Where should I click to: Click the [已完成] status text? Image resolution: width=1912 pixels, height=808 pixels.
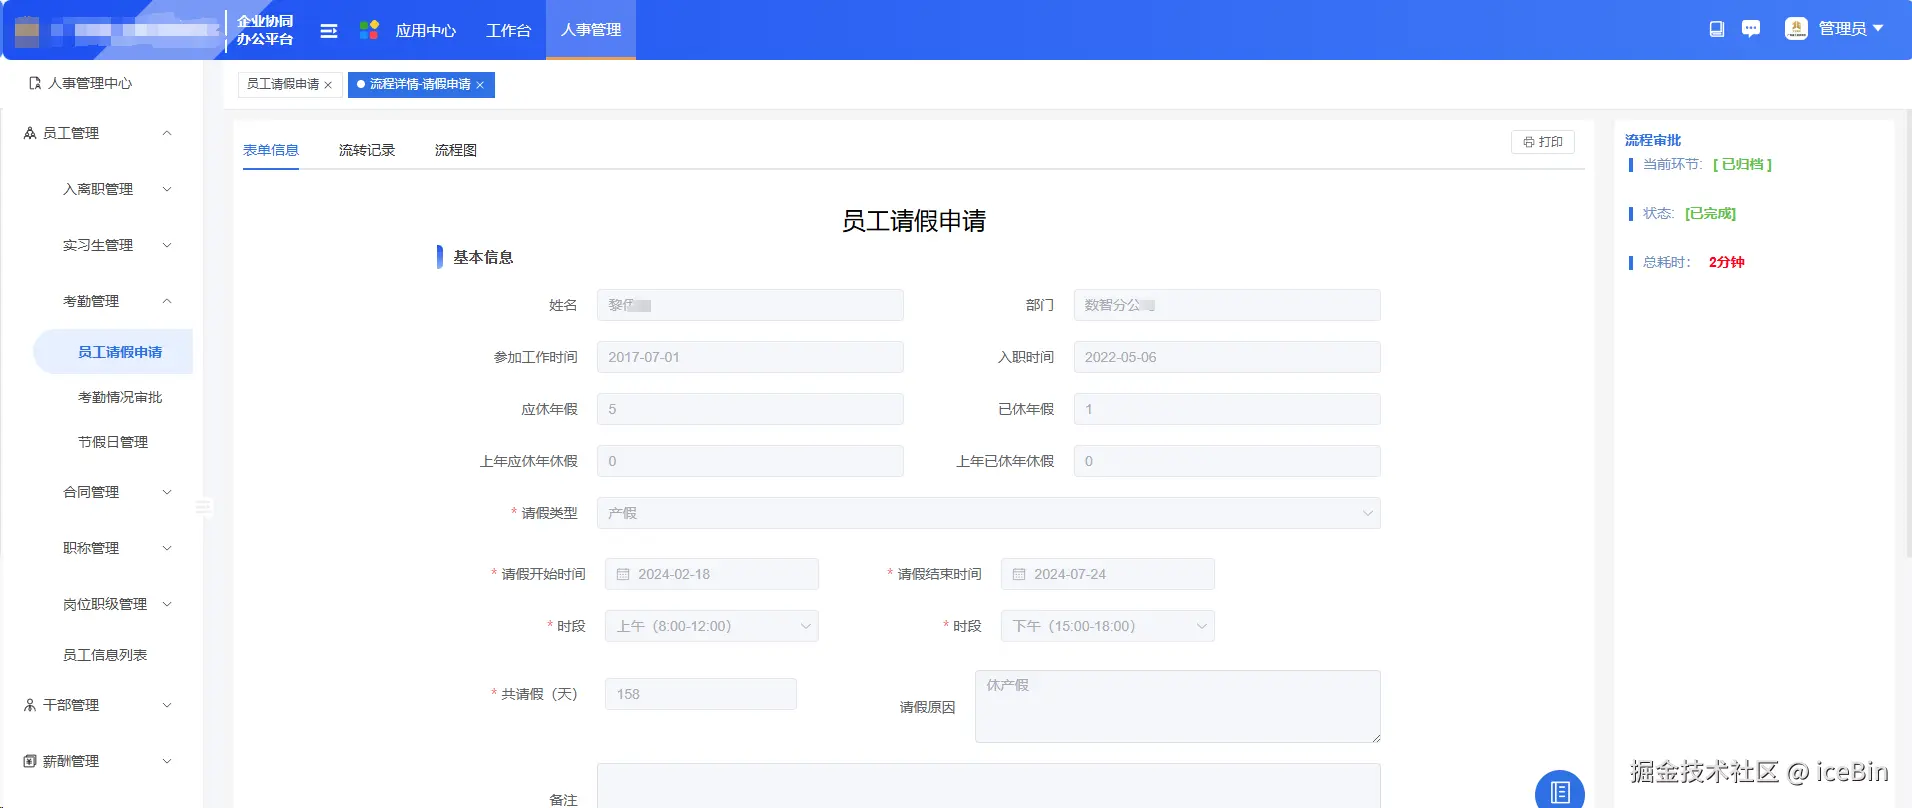point(1710,213)
